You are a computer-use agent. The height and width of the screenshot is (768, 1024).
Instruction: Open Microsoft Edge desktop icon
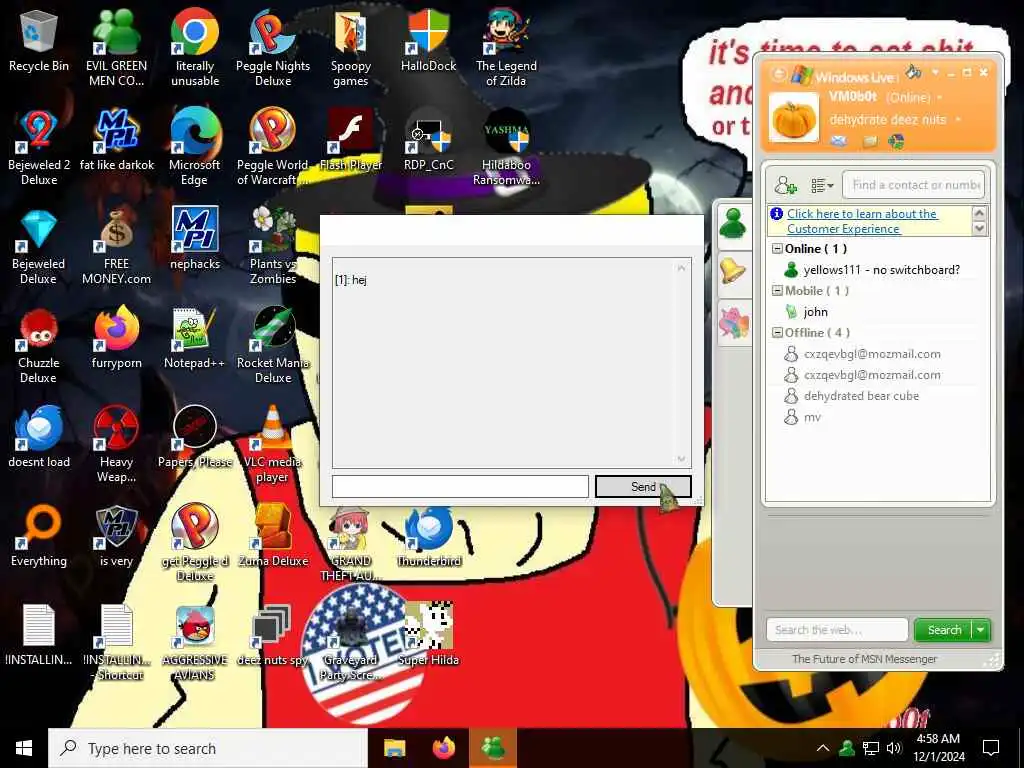click(195, 147)
